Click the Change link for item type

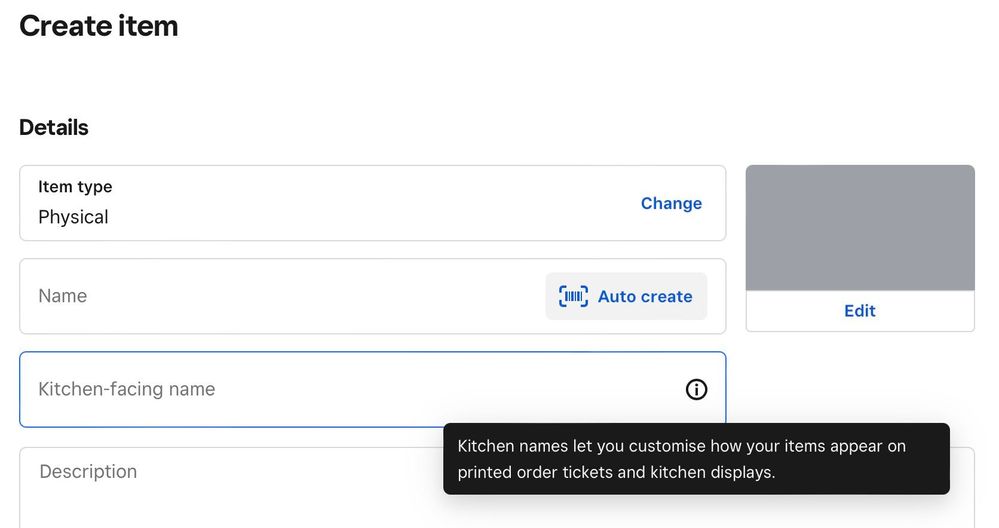click(x=671, y=203)
